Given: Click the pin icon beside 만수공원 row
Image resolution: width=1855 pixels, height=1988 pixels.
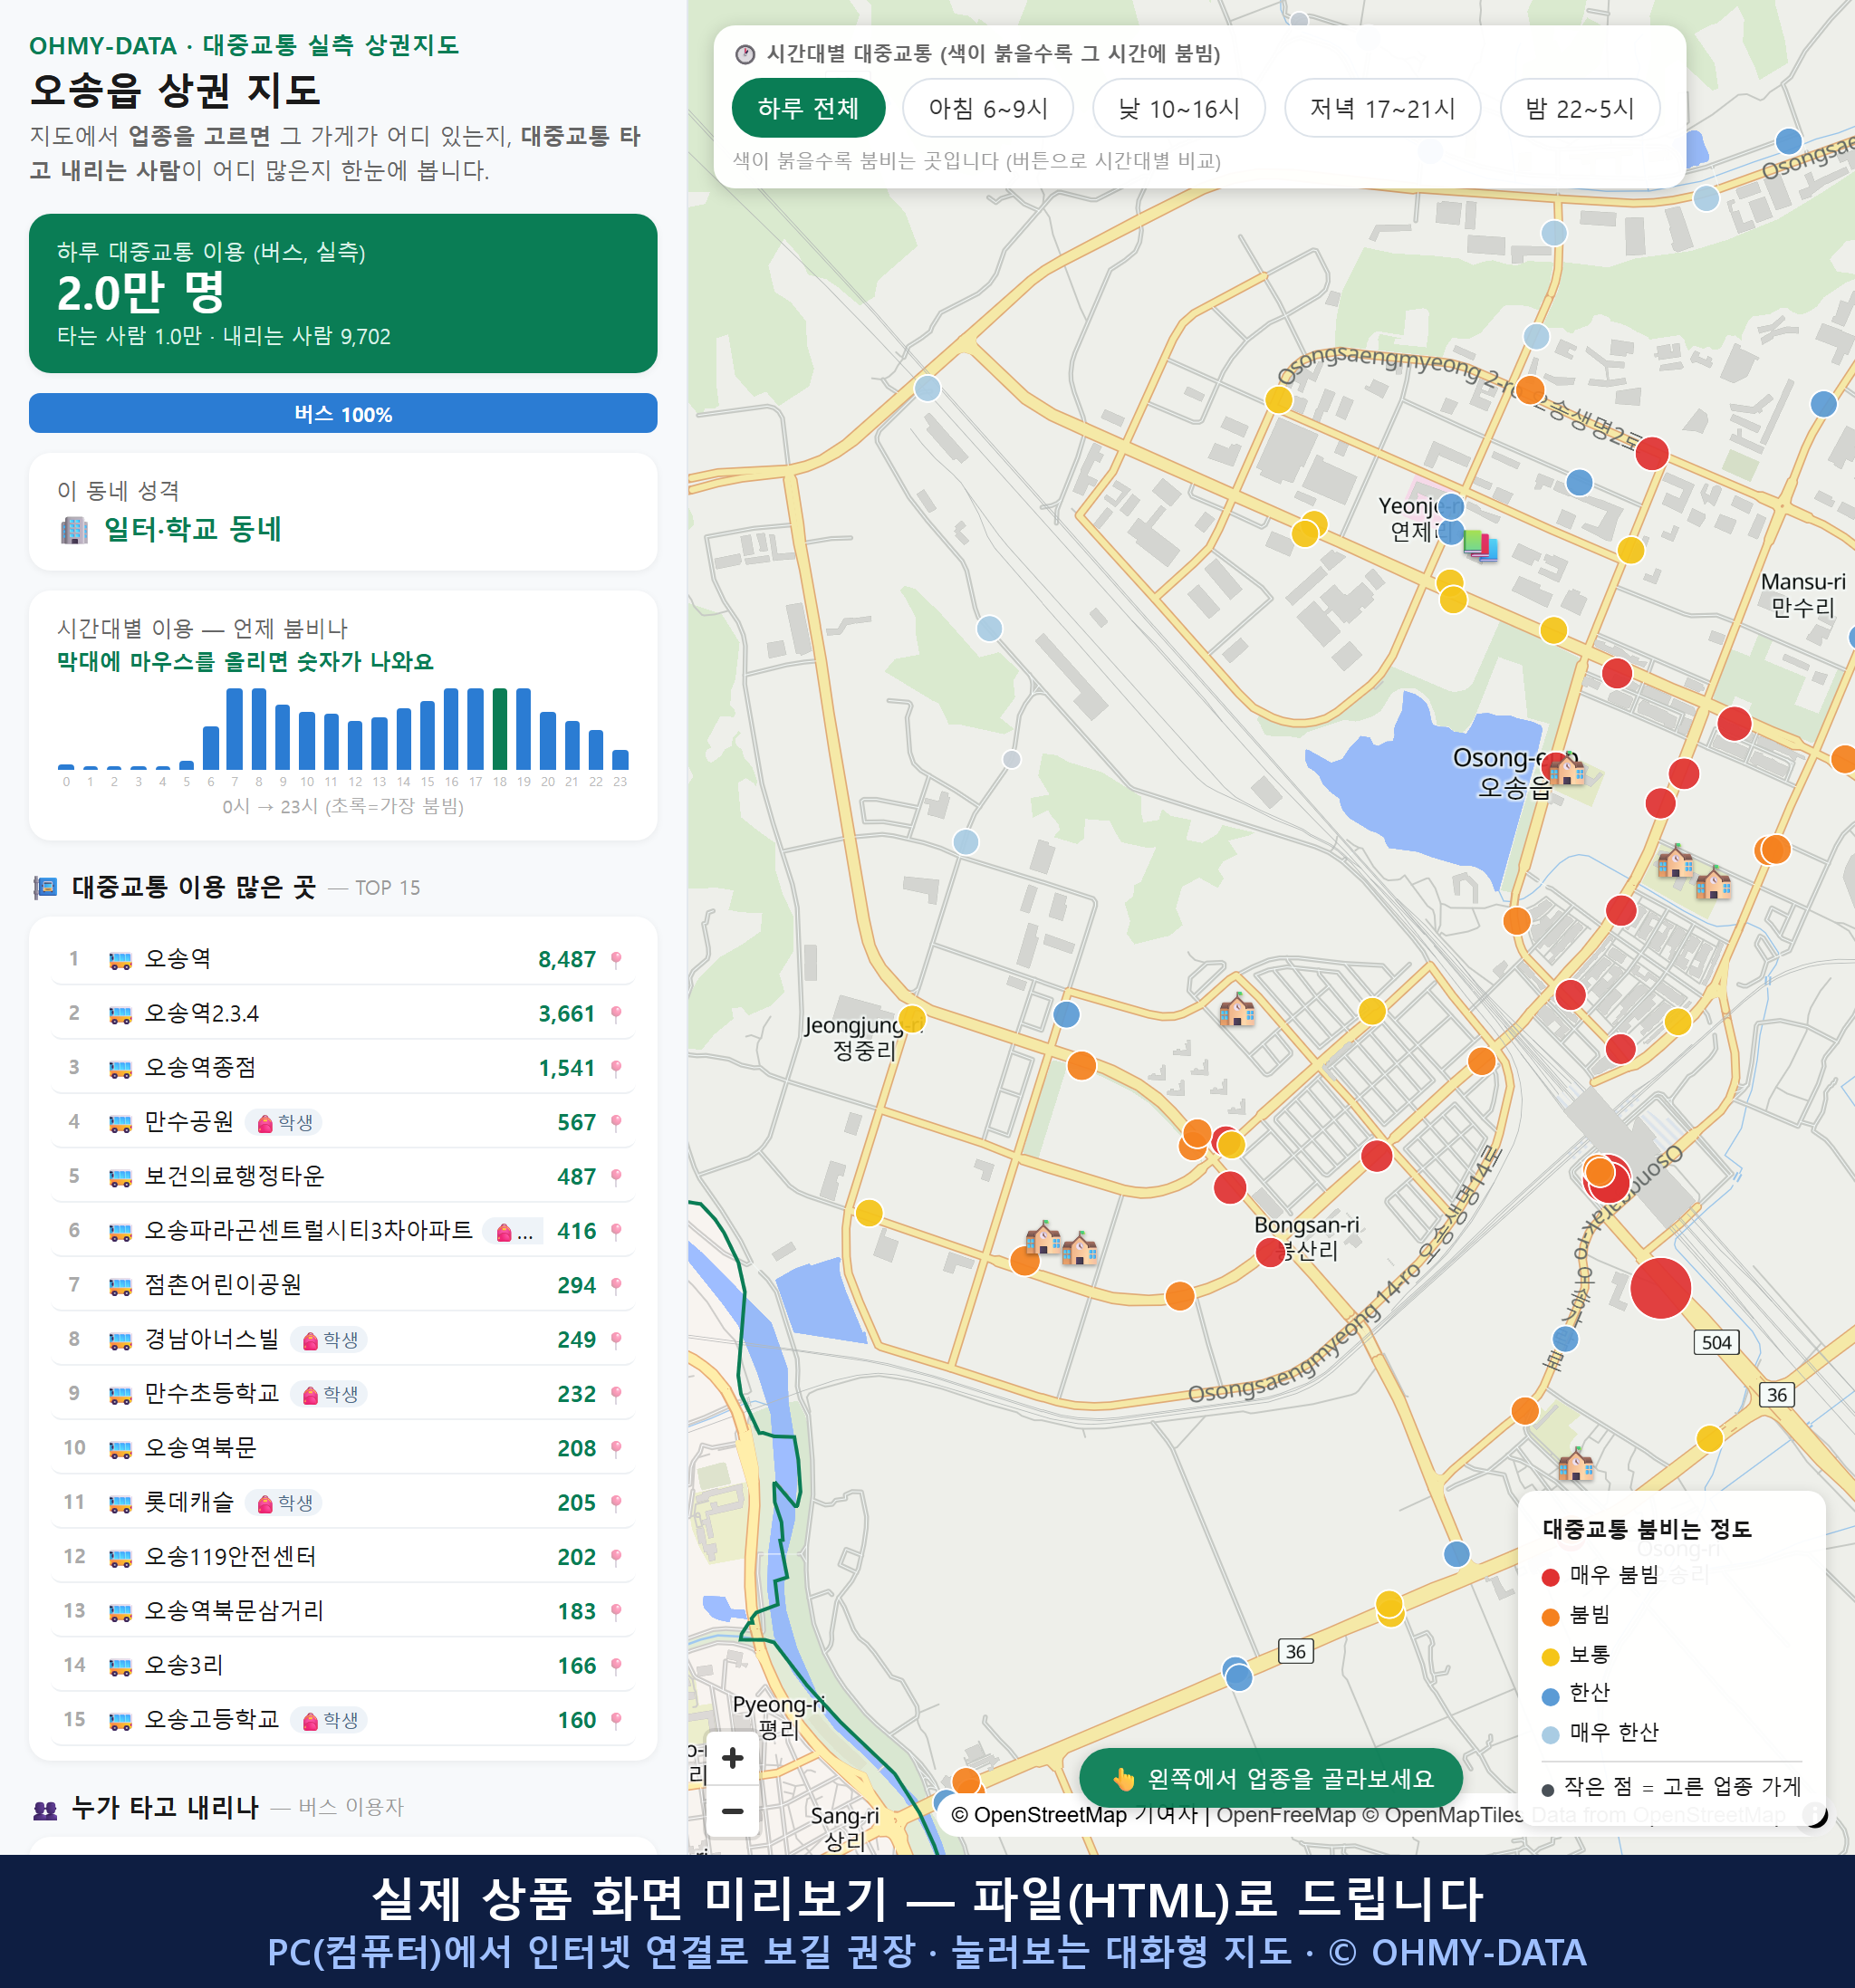Looking at the screenshot, I should (616, 1123).
